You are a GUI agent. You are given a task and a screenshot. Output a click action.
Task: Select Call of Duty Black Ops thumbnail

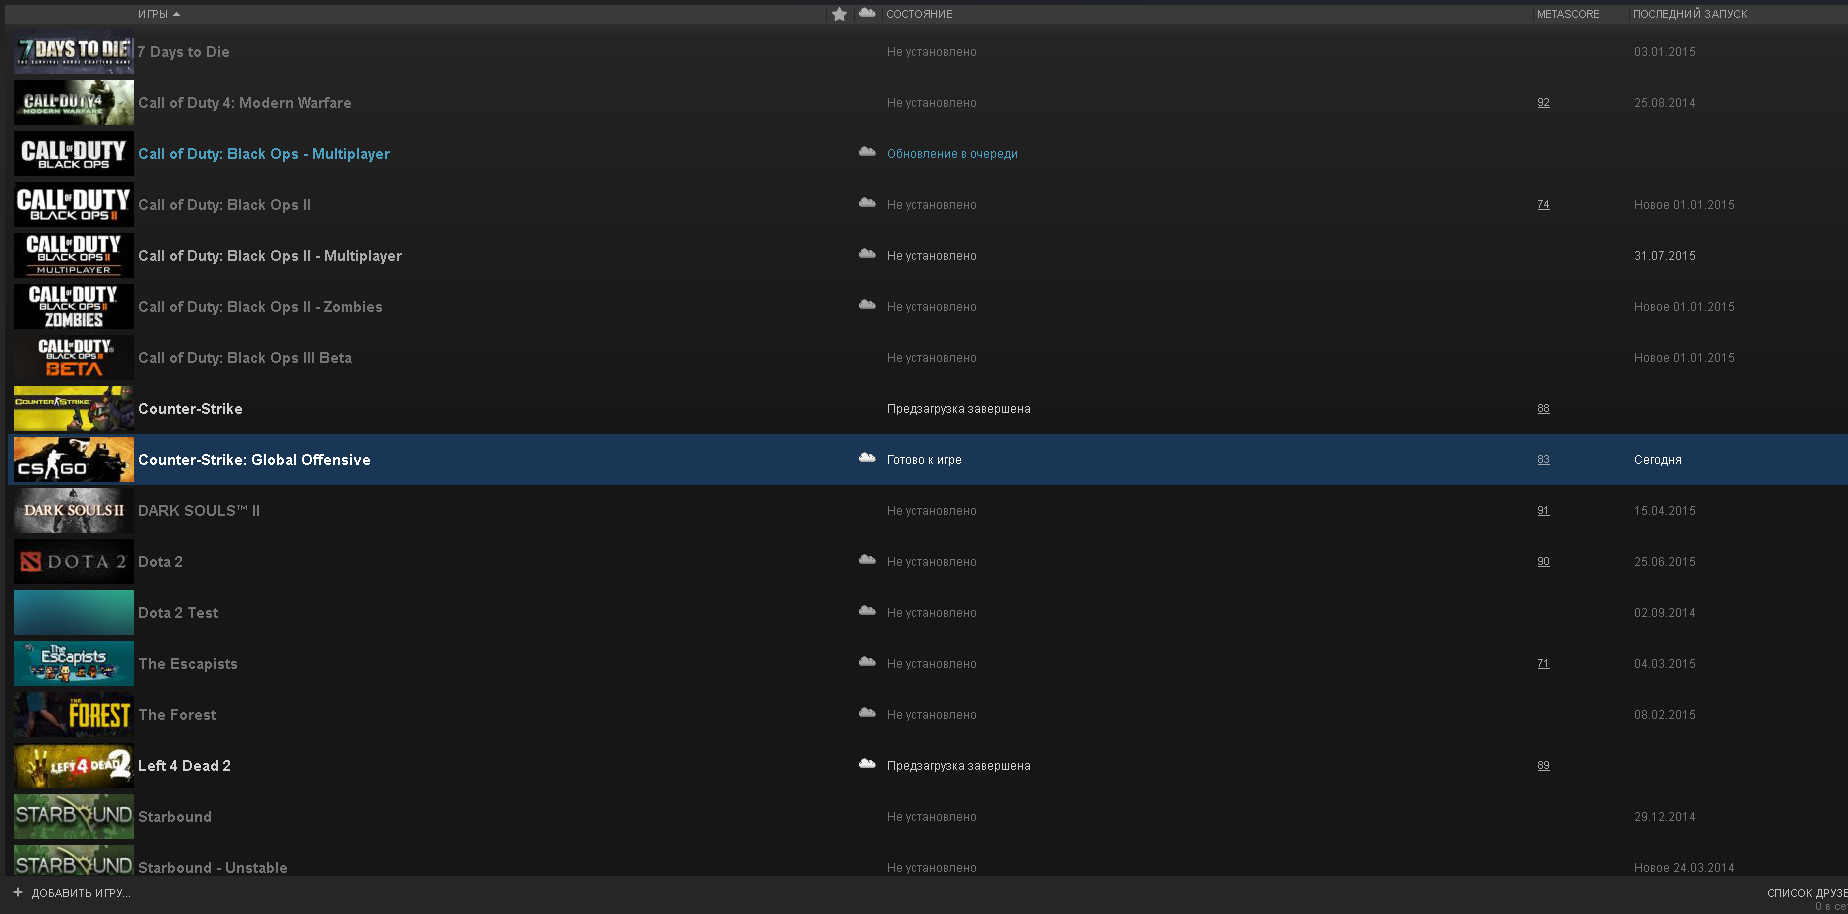click(74, 154)
